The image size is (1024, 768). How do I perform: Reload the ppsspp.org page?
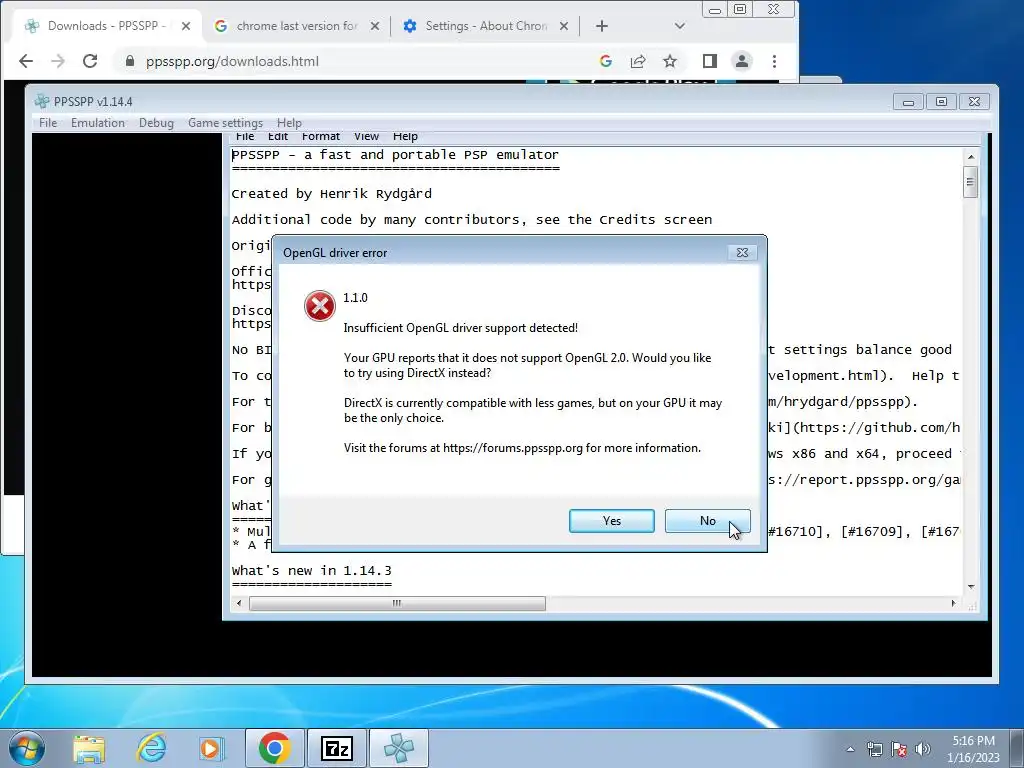click(x=90, y=61)
